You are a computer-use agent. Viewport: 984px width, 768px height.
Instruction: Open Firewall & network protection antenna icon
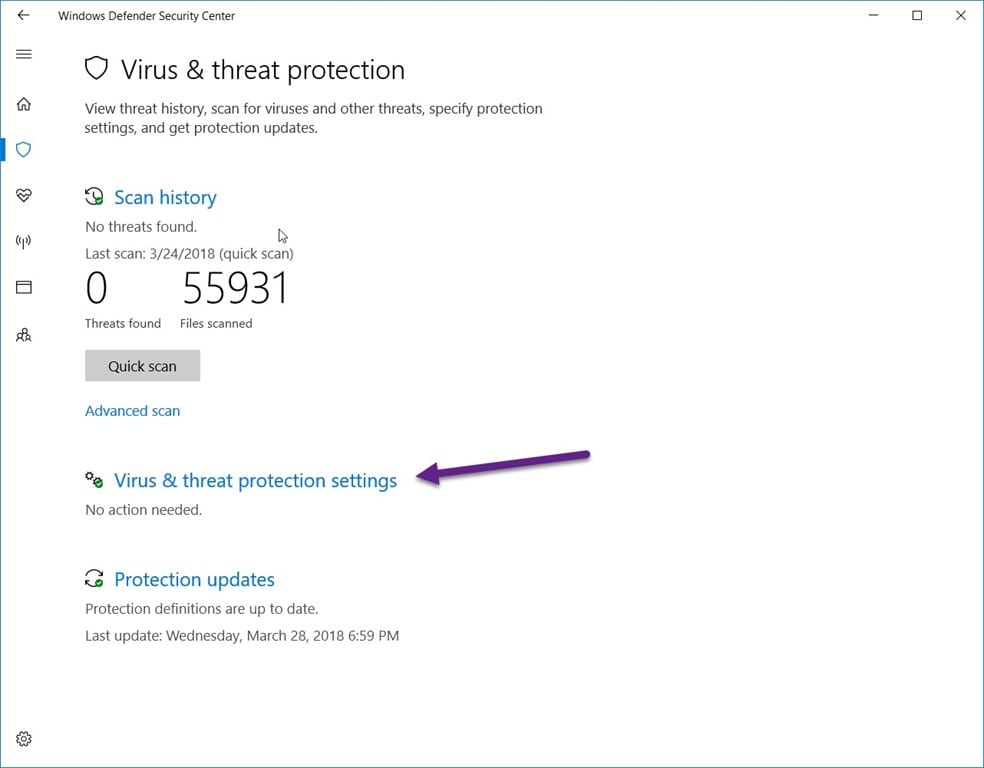coord(24,241)
